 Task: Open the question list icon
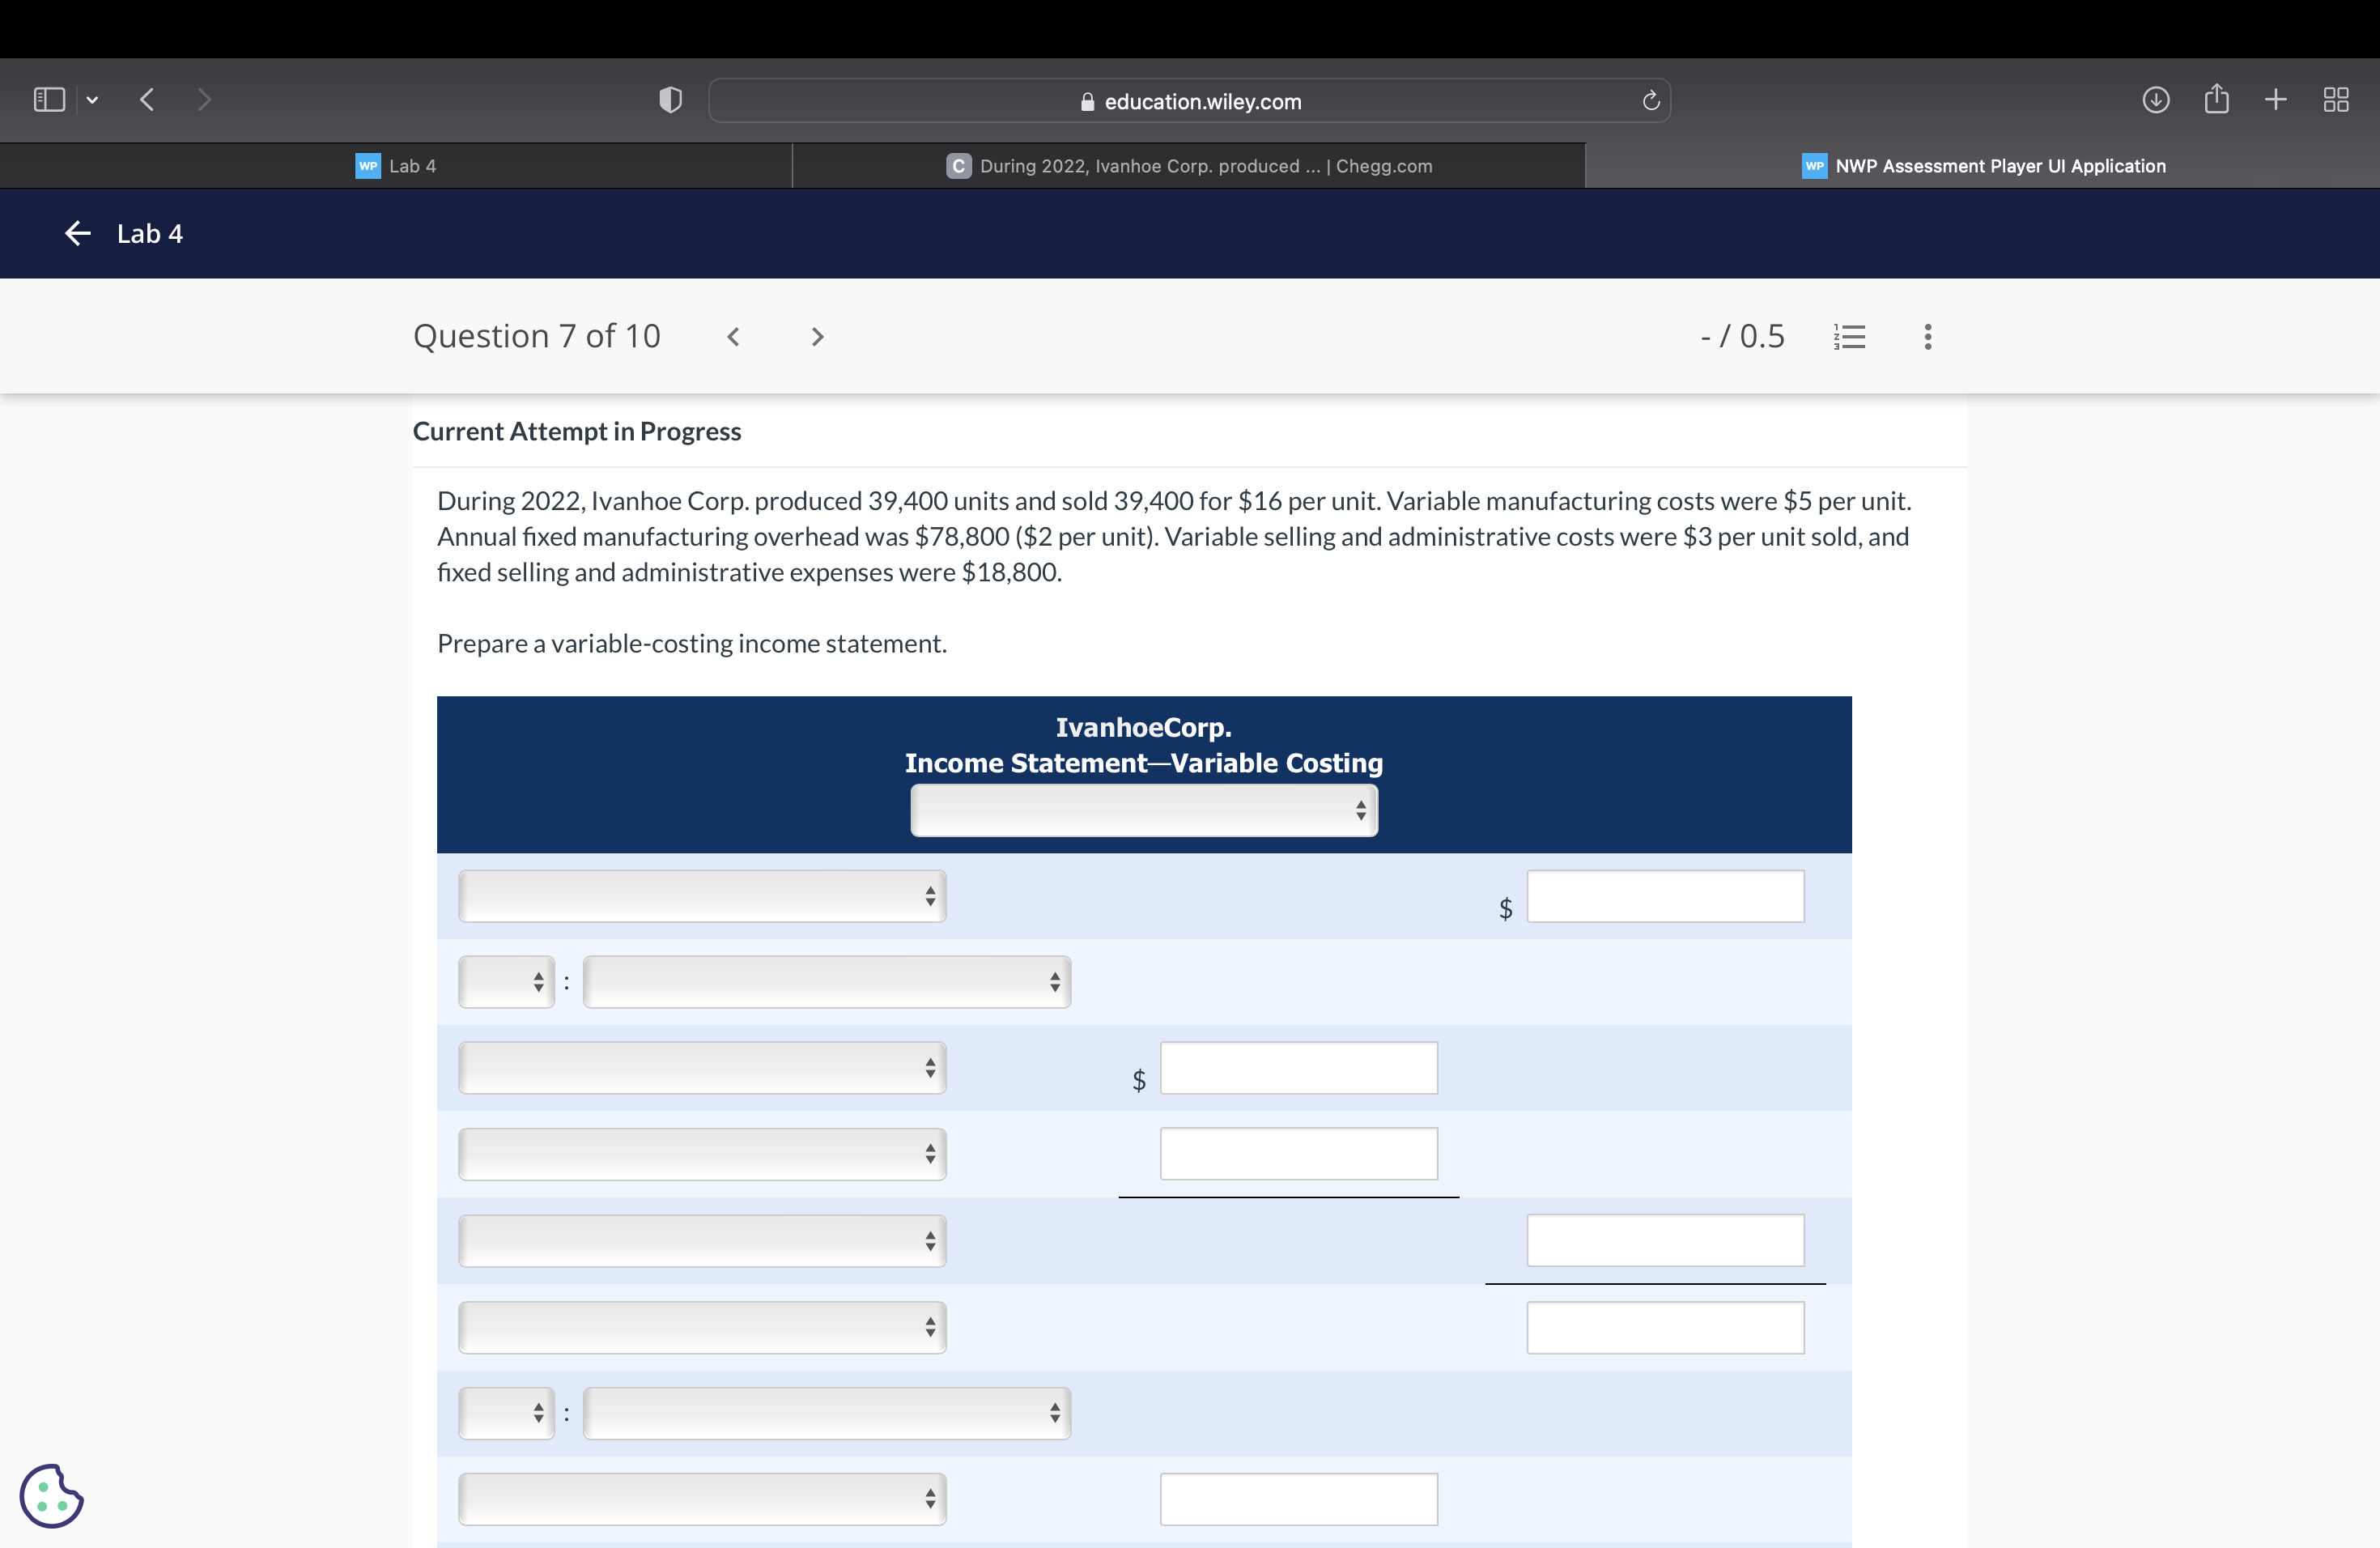coord(1849,337)
